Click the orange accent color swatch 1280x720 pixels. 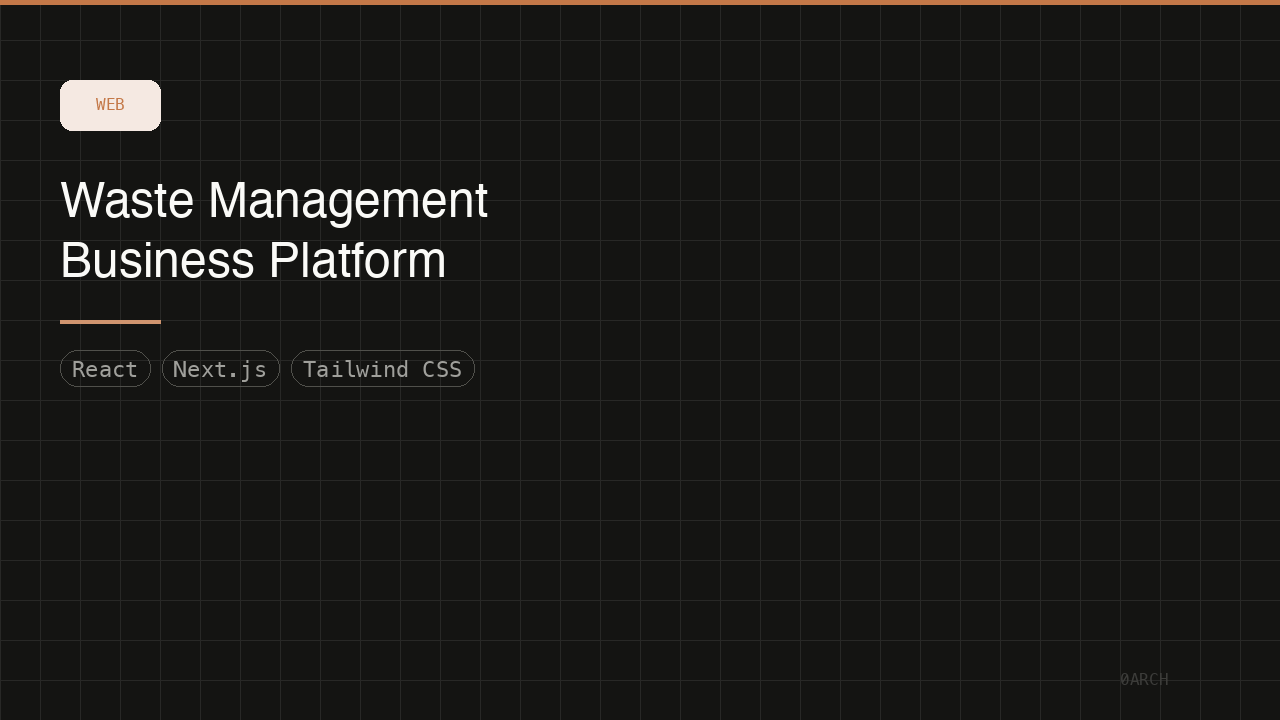(x=110, y=104)
